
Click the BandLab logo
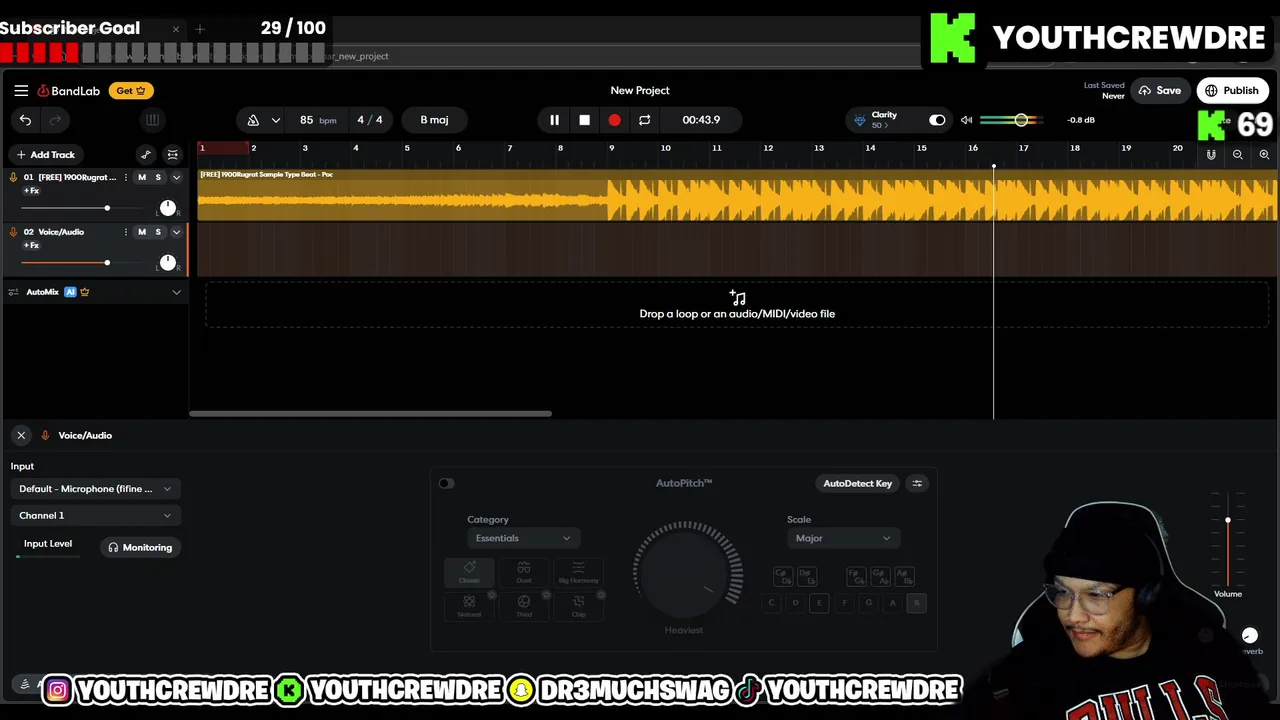pyautogui.click(x=69, y=91)
